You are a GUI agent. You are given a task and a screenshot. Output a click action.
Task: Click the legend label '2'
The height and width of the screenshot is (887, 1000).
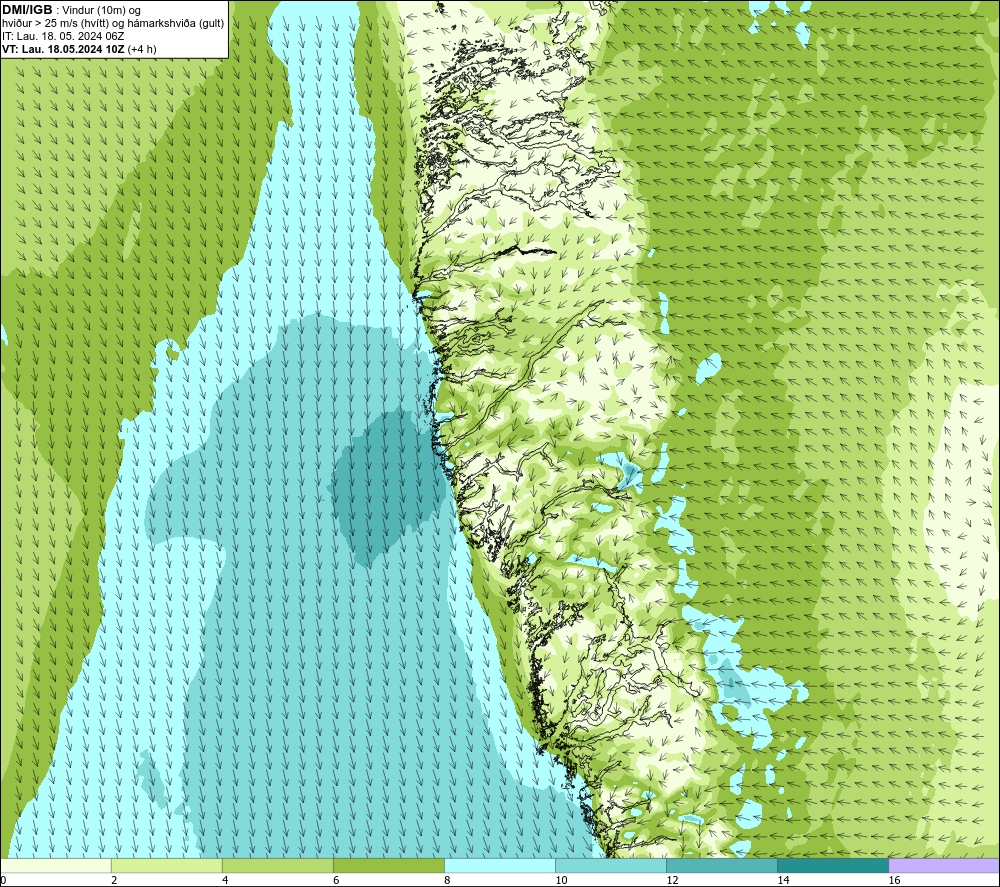pos(114,880)
